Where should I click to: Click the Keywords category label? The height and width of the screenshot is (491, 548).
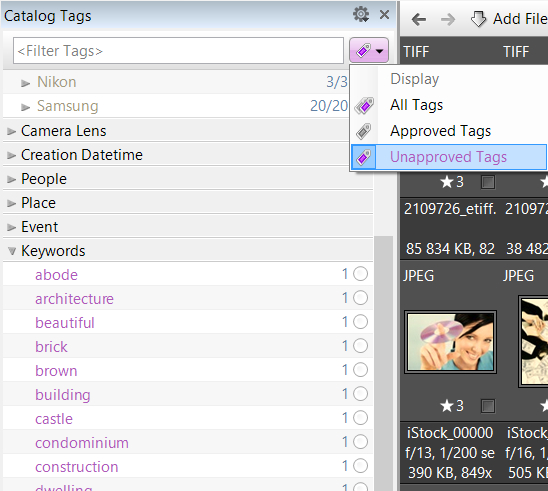pyautogui.click(x=53, y=251)
